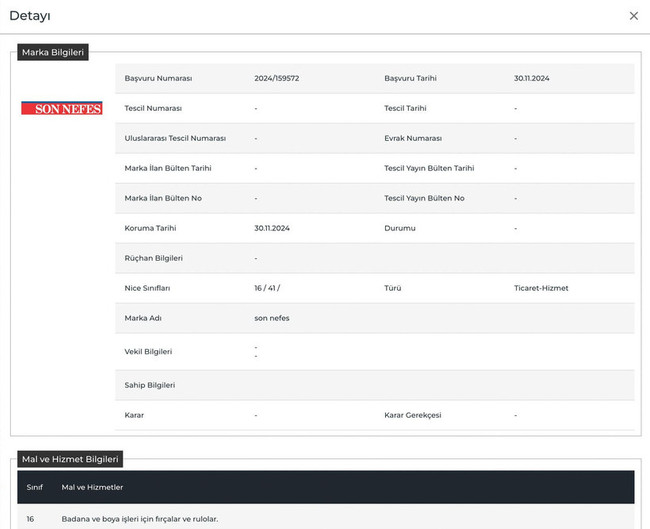Click the Mal ve Hizmet Bilgileri header

pos(70,459)
